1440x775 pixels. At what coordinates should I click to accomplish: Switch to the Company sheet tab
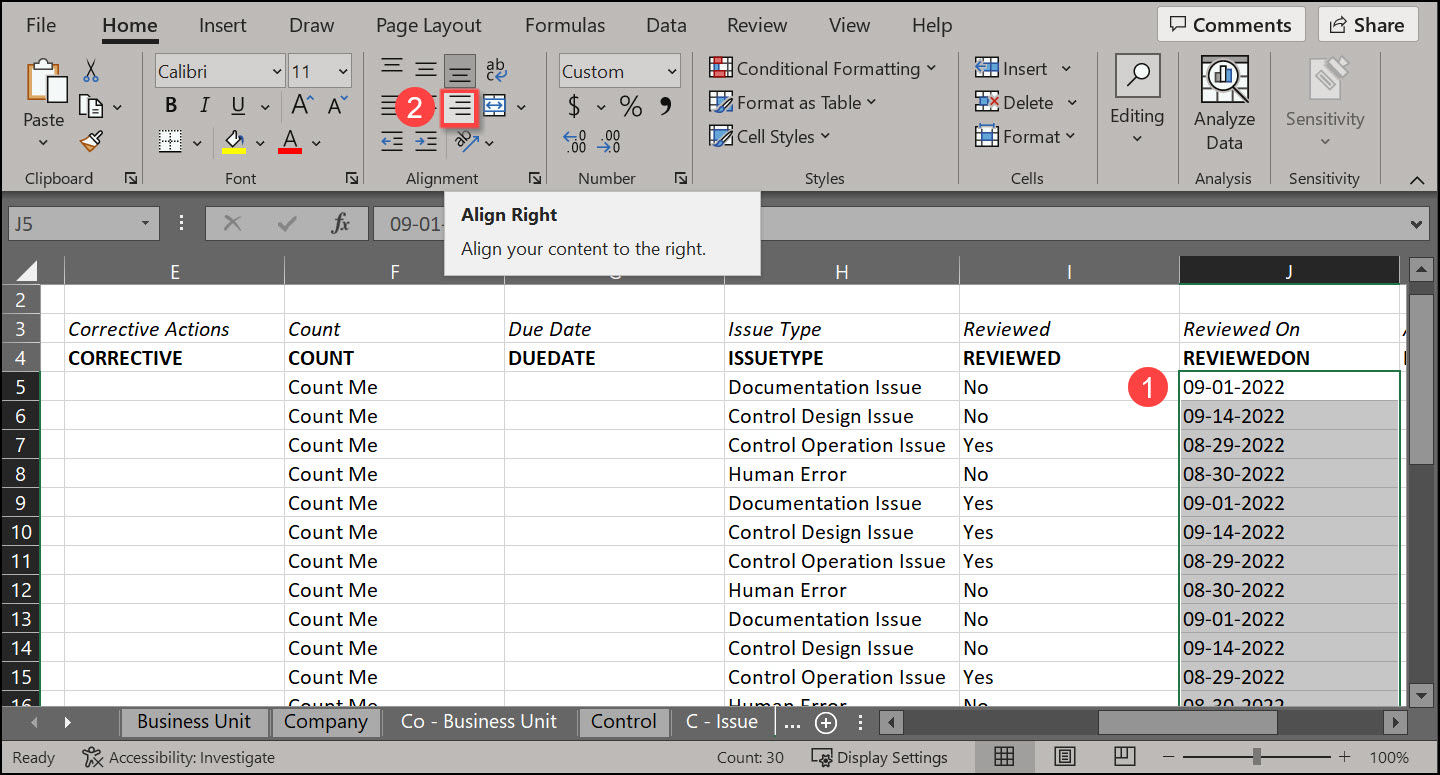tap(325, 722)
